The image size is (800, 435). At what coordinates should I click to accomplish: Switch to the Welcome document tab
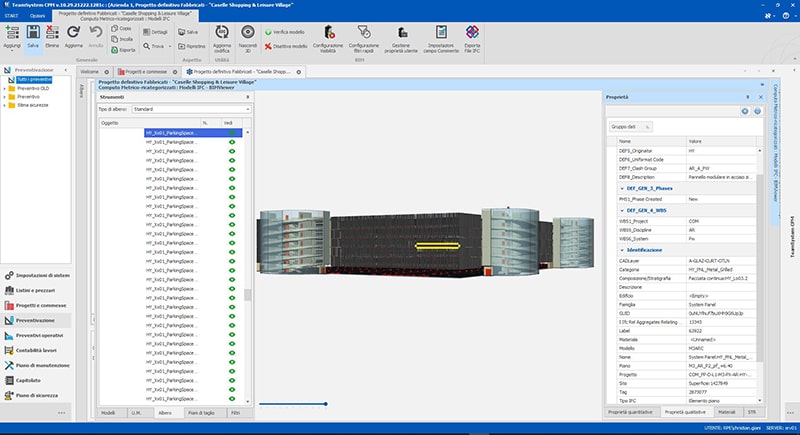89,72
